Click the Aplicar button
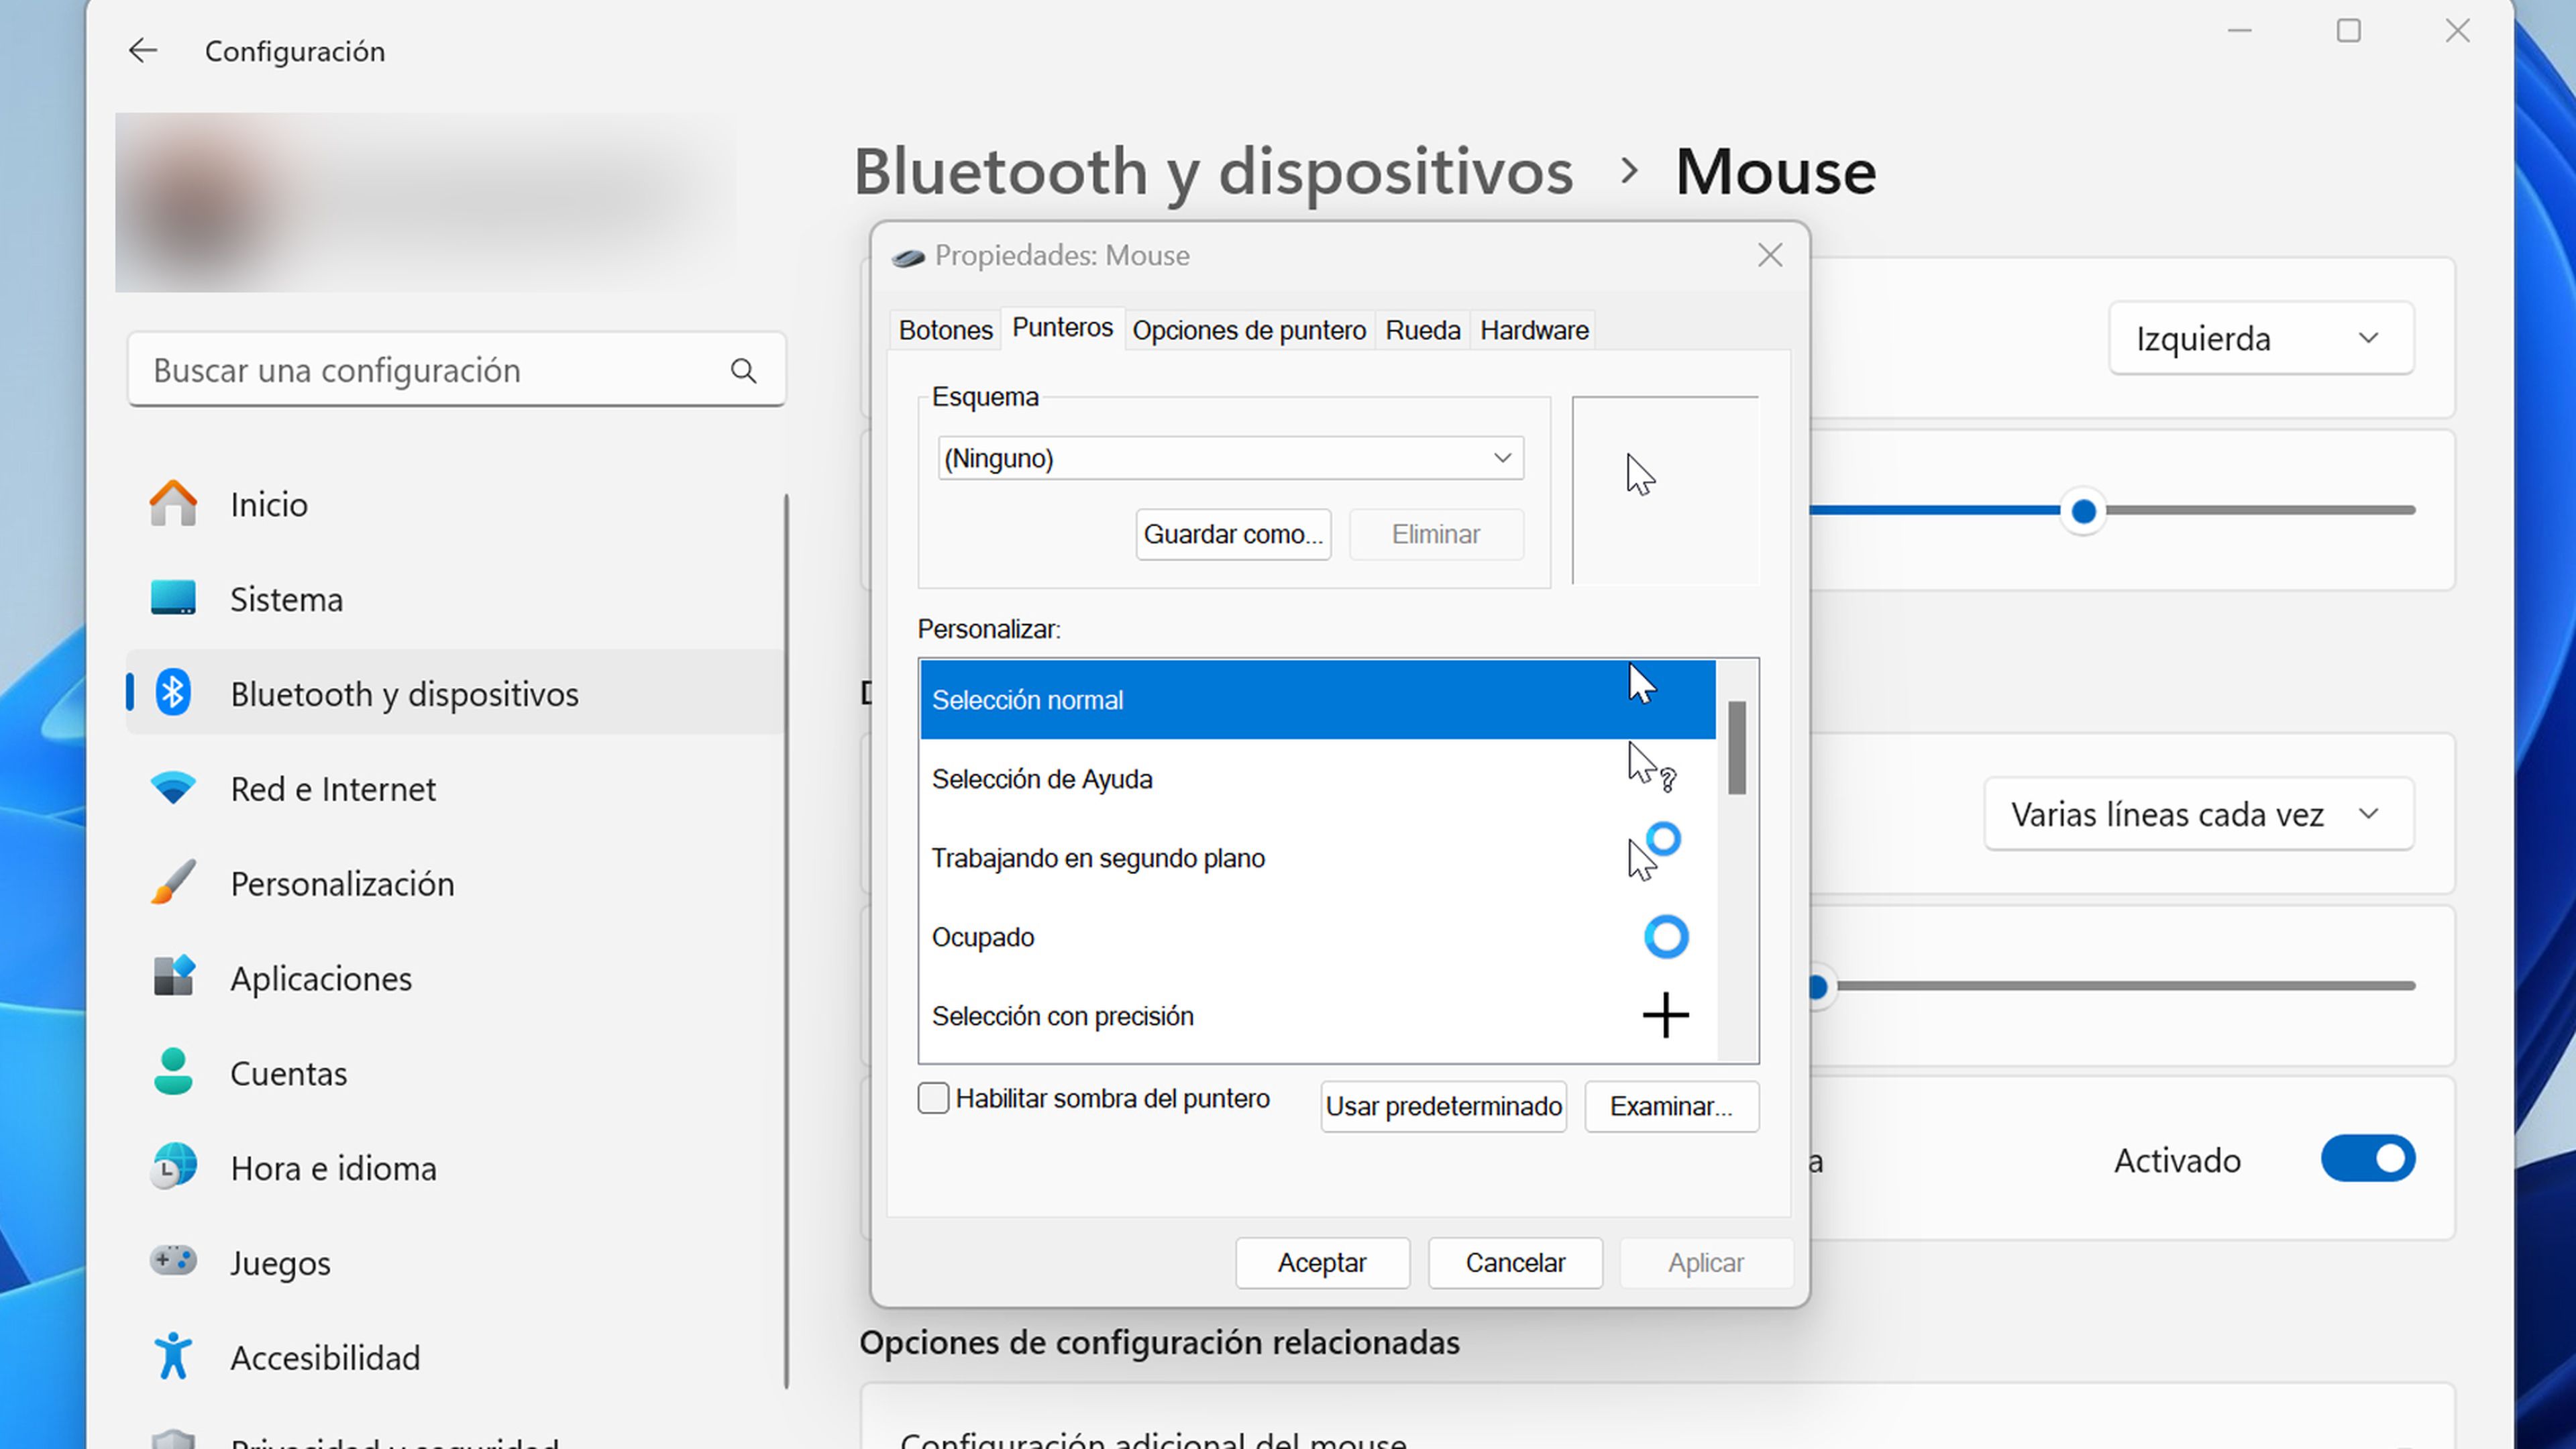The height and width of the screenshot is (1449, 2576). click(1706, 1262)
